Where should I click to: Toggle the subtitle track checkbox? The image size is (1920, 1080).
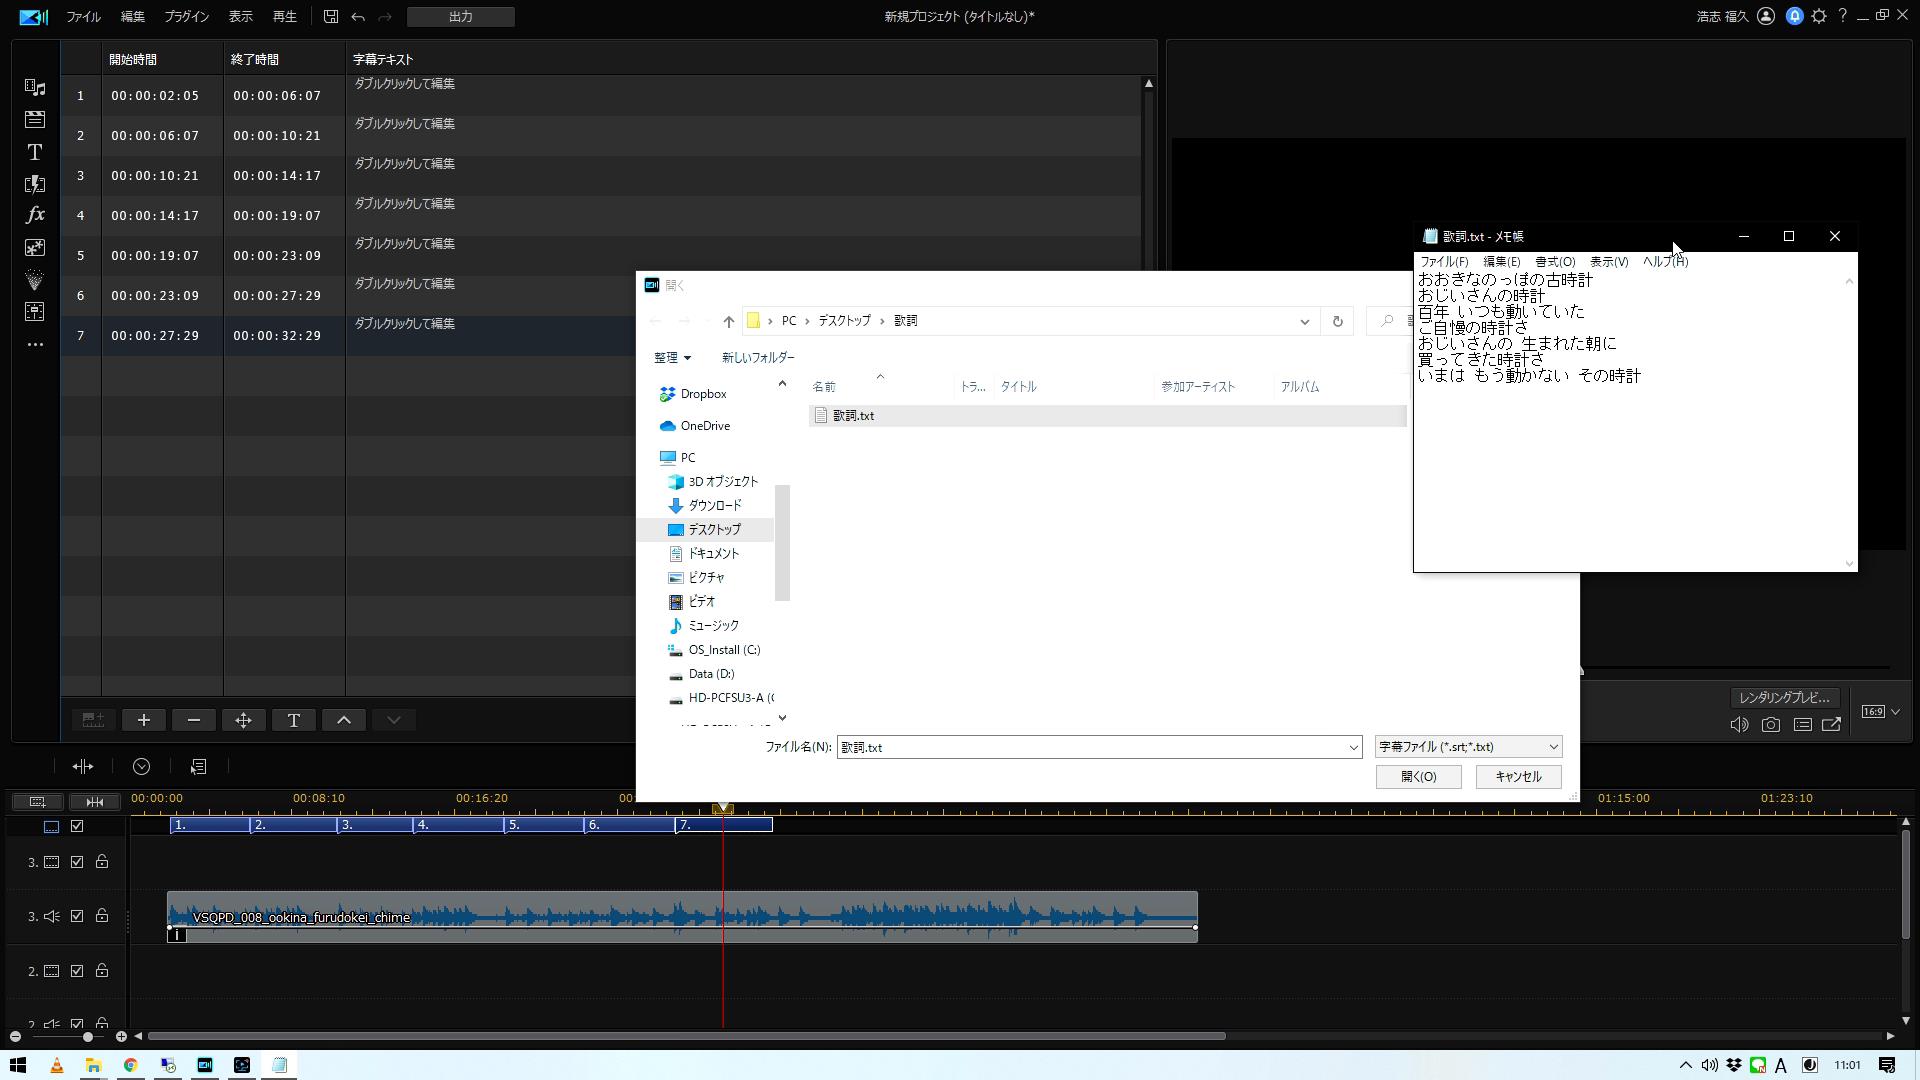[77, 826]
